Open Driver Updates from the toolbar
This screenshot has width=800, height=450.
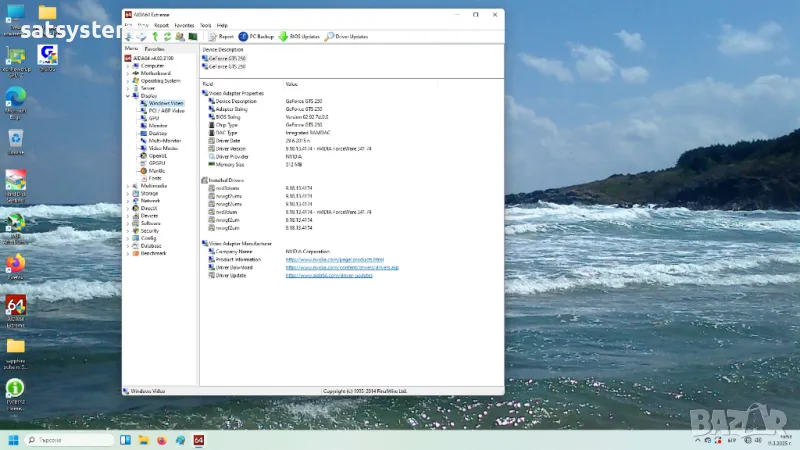tap(346, 36)
